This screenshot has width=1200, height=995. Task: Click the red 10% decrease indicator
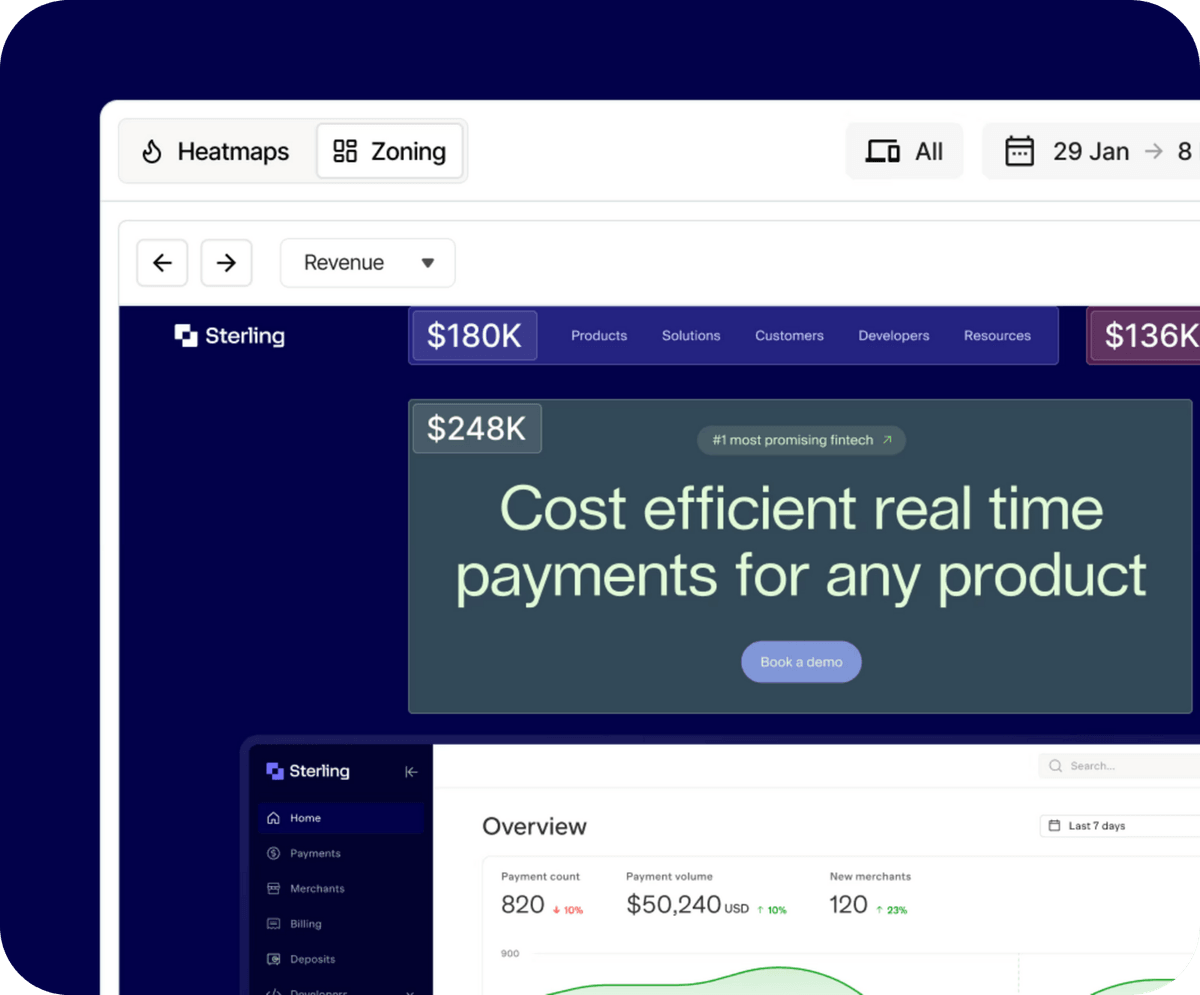coord(568,910)
